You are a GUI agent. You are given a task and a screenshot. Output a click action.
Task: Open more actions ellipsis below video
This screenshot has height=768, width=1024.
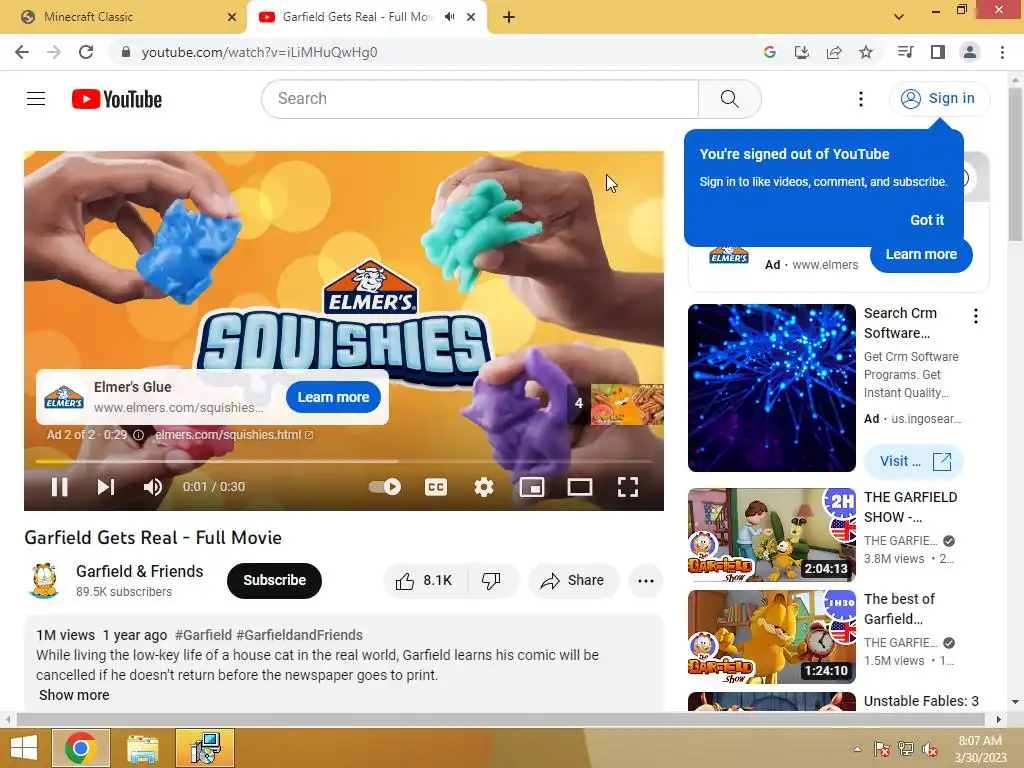(646, 581)
